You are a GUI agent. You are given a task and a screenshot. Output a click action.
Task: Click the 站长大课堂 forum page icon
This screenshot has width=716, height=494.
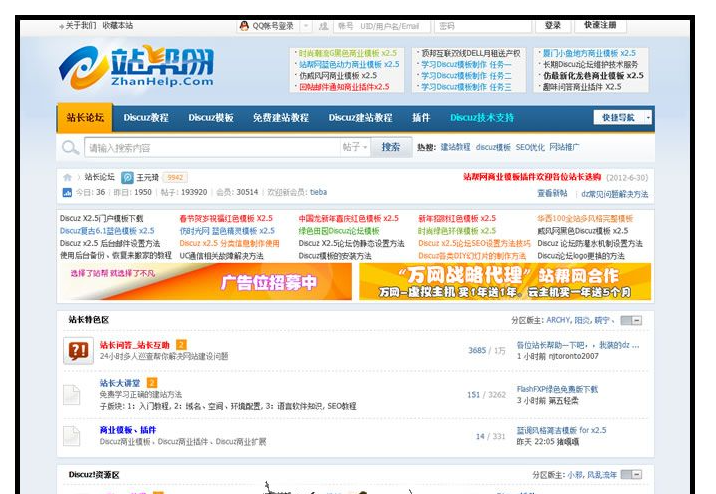pyautogui.click(x=71, y=395)
